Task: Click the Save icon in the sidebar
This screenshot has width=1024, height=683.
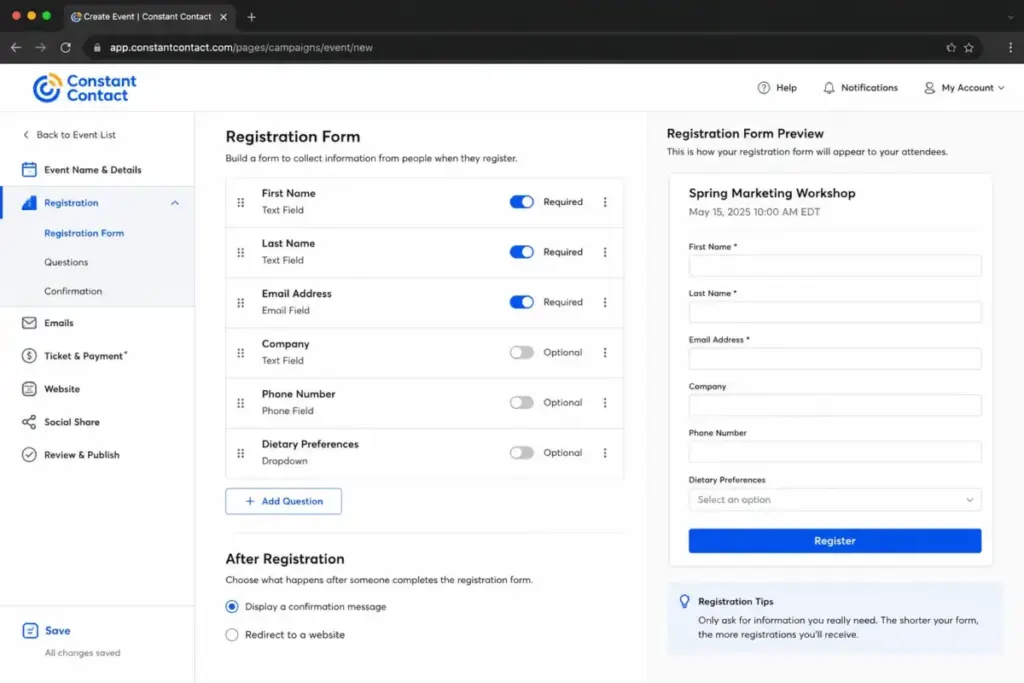Action: (30, 630)
